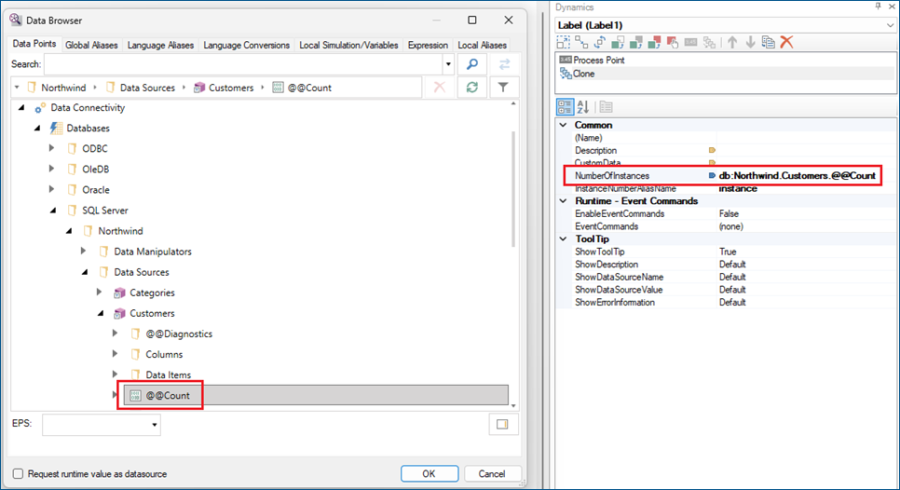Toggle Request runtime value as datasource checkbox
Viewport: 900px width, 490px height.
click(x=18, y=473)
